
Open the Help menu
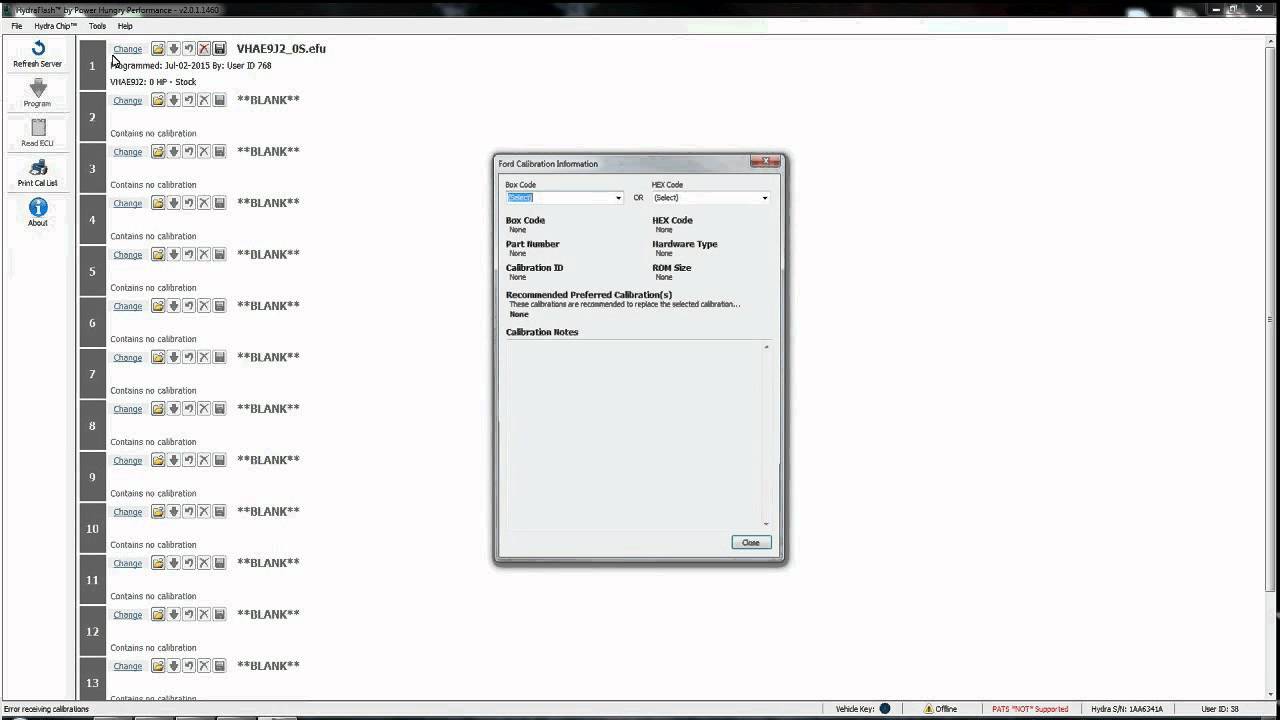pos(125,26)
